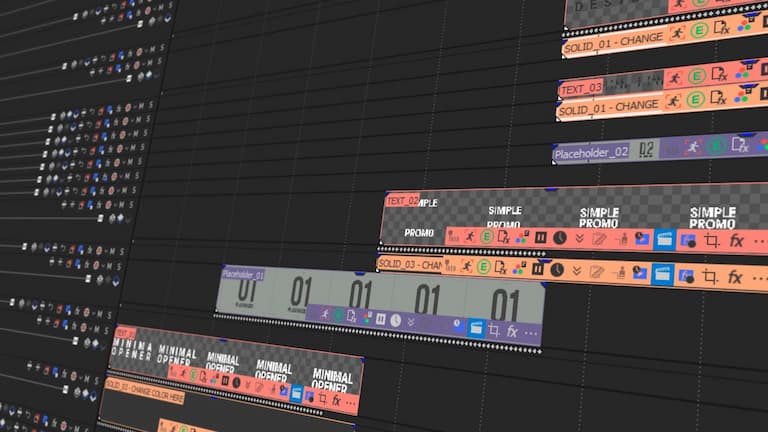Expand the double chevron on TEXT_02 clip

(x=579, y=238)
